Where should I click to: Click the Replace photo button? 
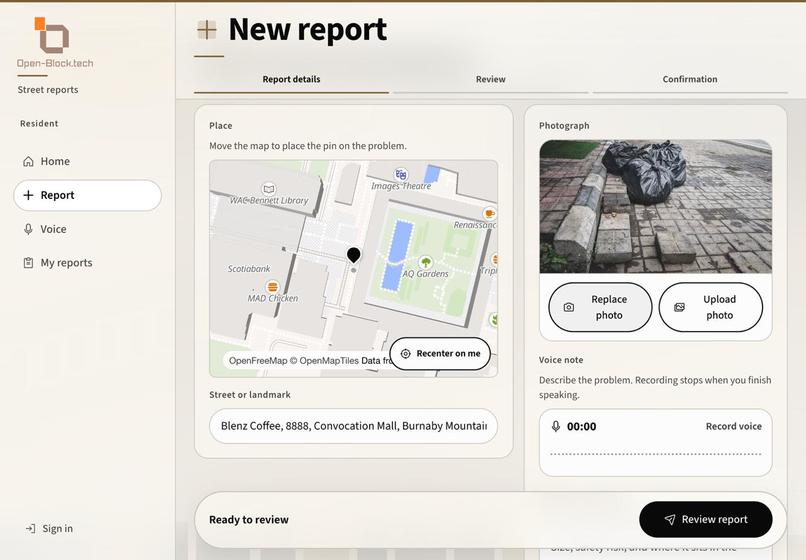coord(600,307)
